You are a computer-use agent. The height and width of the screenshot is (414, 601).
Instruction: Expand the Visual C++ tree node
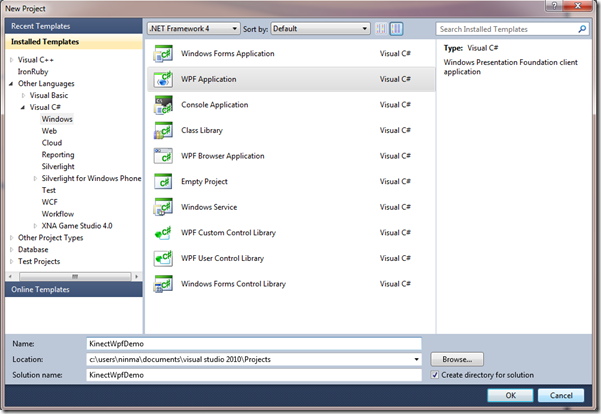point(12,61)
